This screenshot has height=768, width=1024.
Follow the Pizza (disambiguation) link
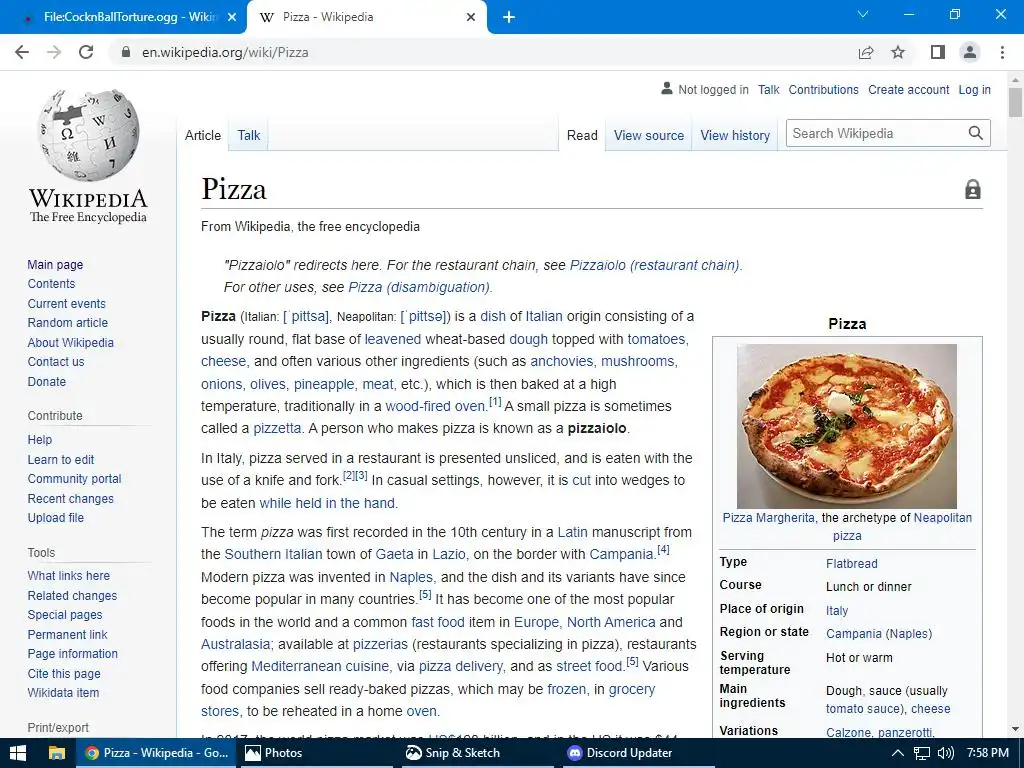419,287
